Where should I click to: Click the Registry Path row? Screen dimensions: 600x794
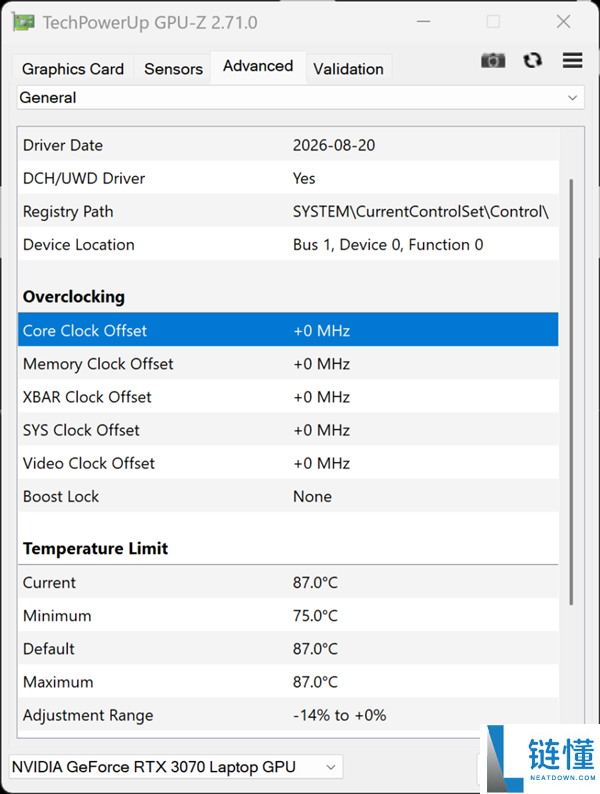click(288, 211)
